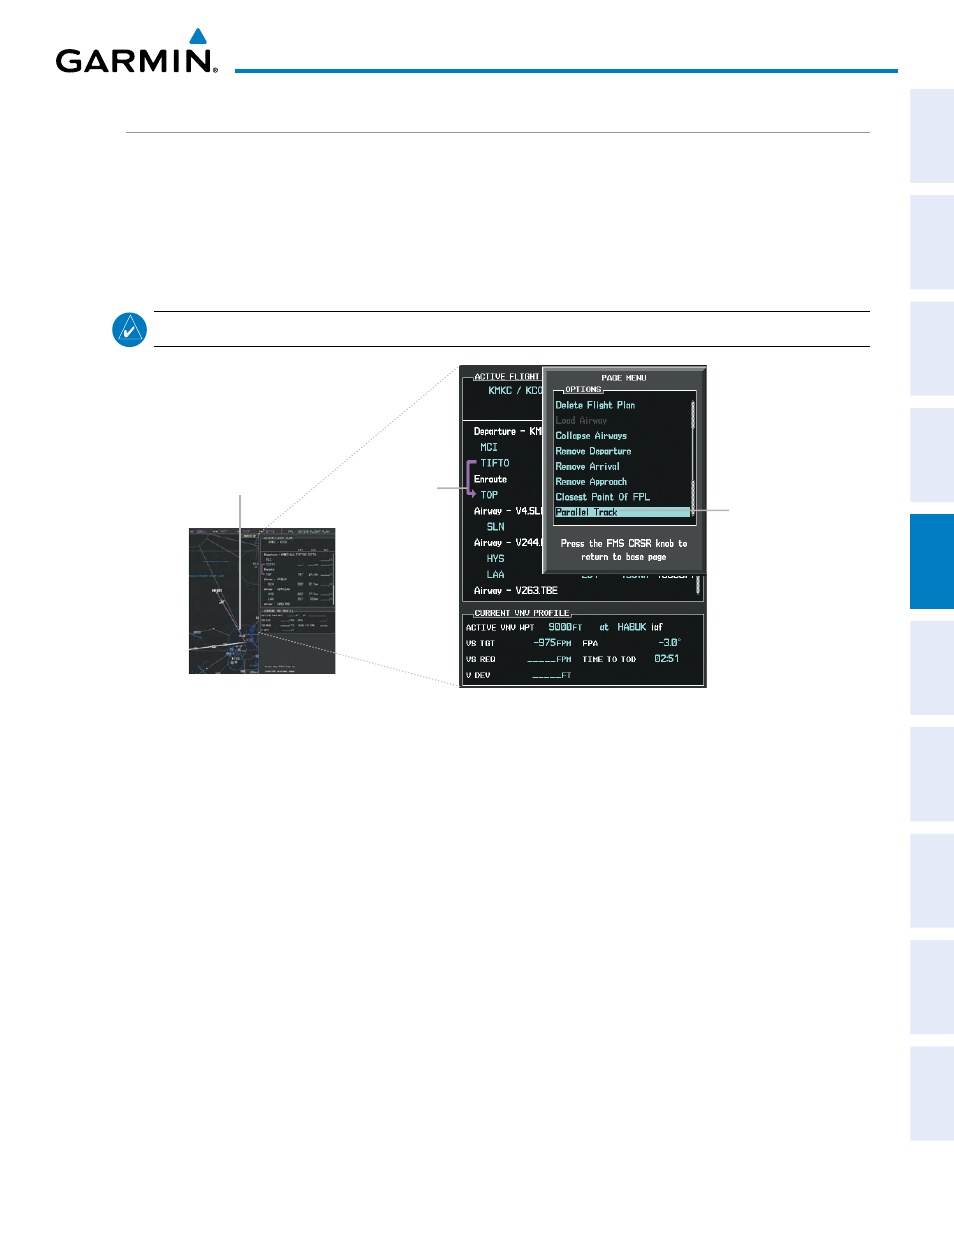Click the TIME TO TOD 02:51 value
Viewport: 954px width, 1235px height.
tap(667, 659)
